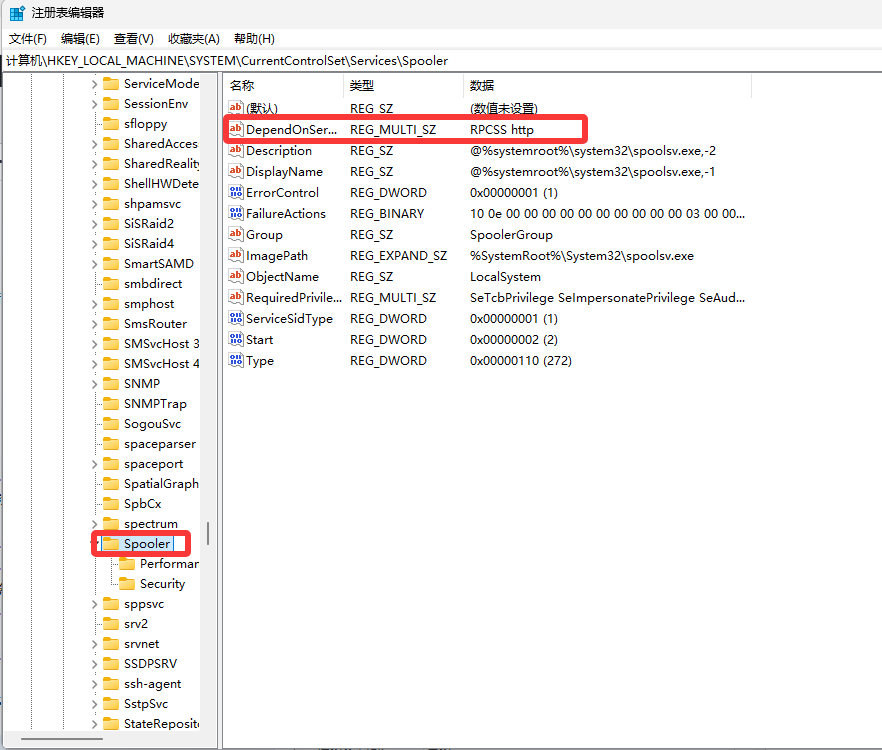Viewport: 882px width, 750px height.
Task: Click the string icon next to ObjectName
Action: [x=236, y=277]
